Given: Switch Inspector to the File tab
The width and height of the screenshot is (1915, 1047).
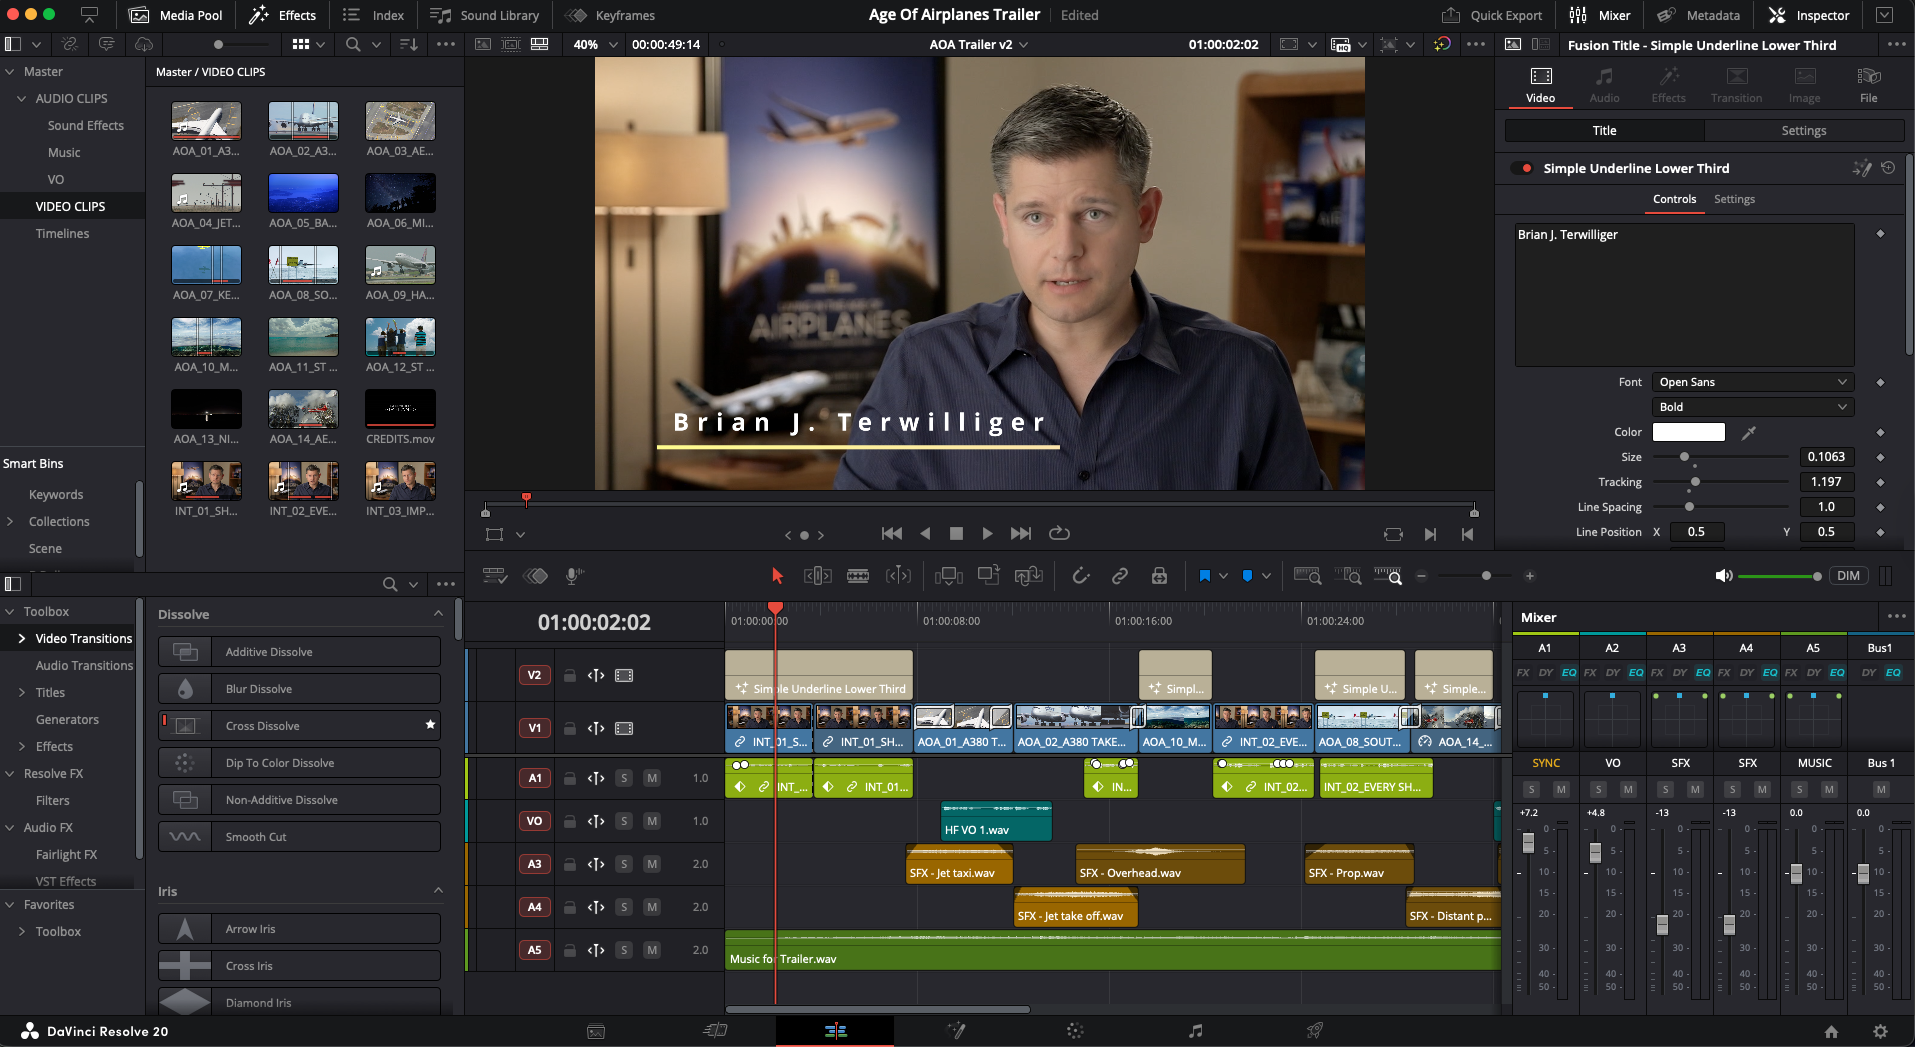Looking at the screenshot, I should click(1868, 85).
